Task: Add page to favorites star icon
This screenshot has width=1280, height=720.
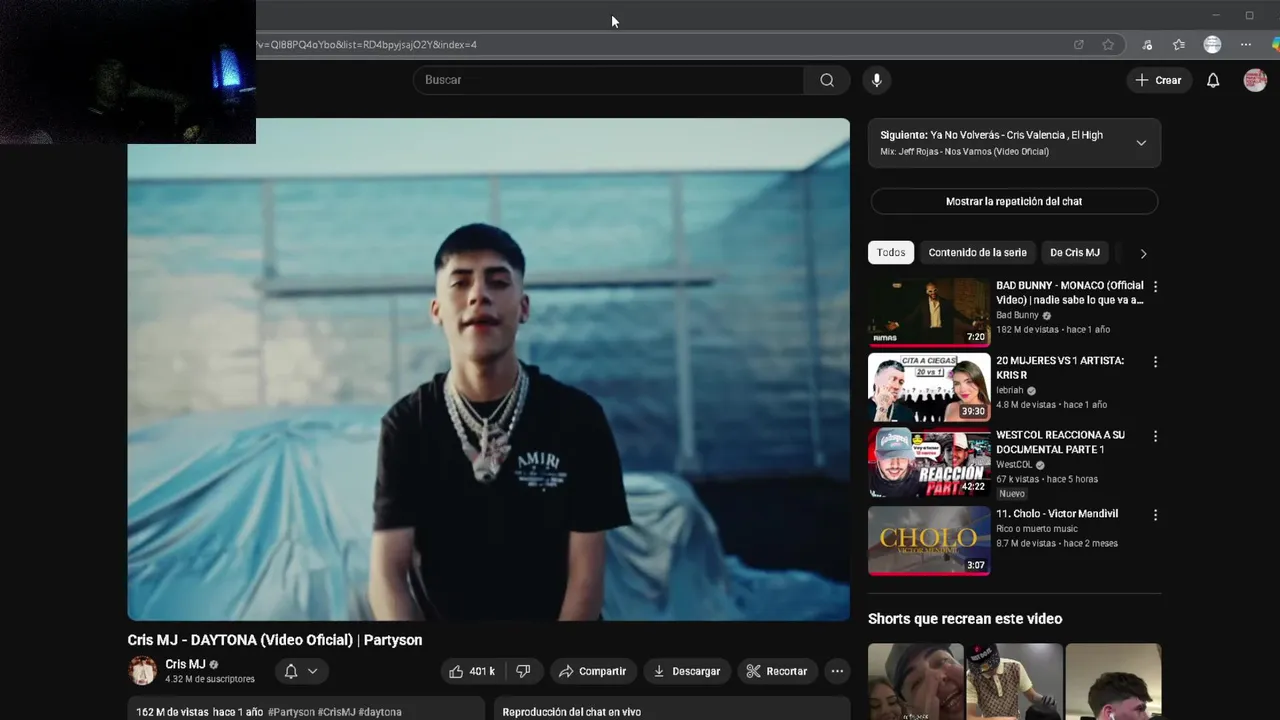Action: point(1108,44)
